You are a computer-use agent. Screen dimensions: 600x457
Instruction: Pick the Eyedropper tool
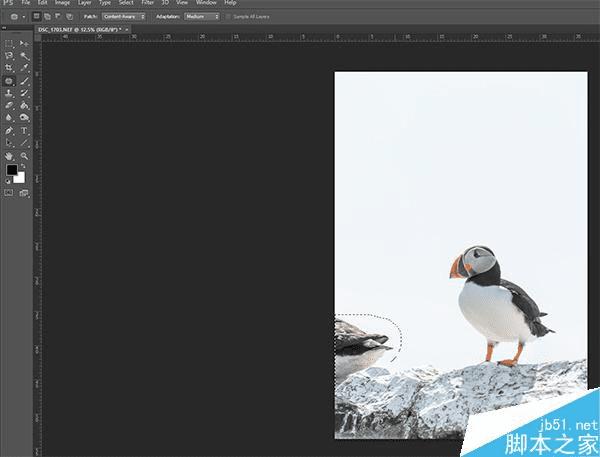point(24,68)
